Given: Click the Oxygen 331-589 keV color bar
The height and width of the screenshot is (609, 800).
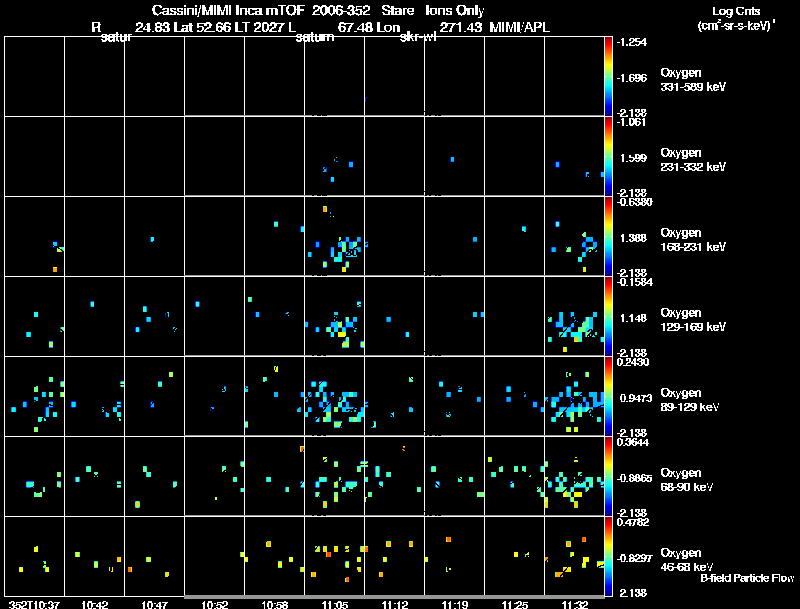Looking at the screenshot, I should (608, 77).
